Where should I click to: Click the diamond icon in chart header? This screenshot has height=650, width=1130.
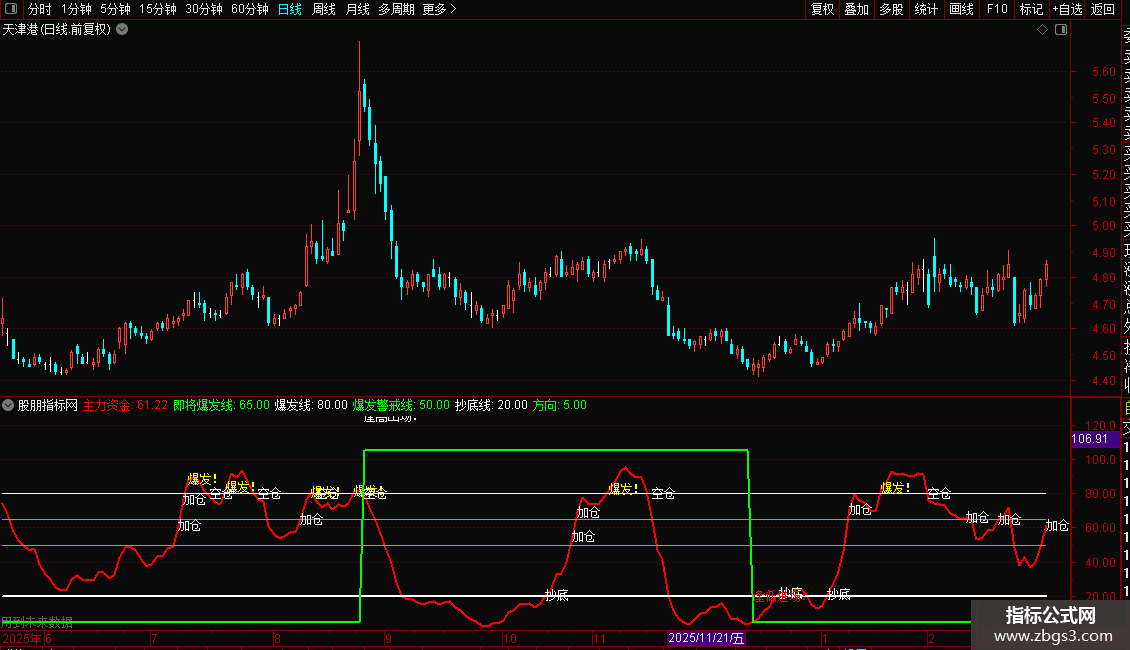1042,30
